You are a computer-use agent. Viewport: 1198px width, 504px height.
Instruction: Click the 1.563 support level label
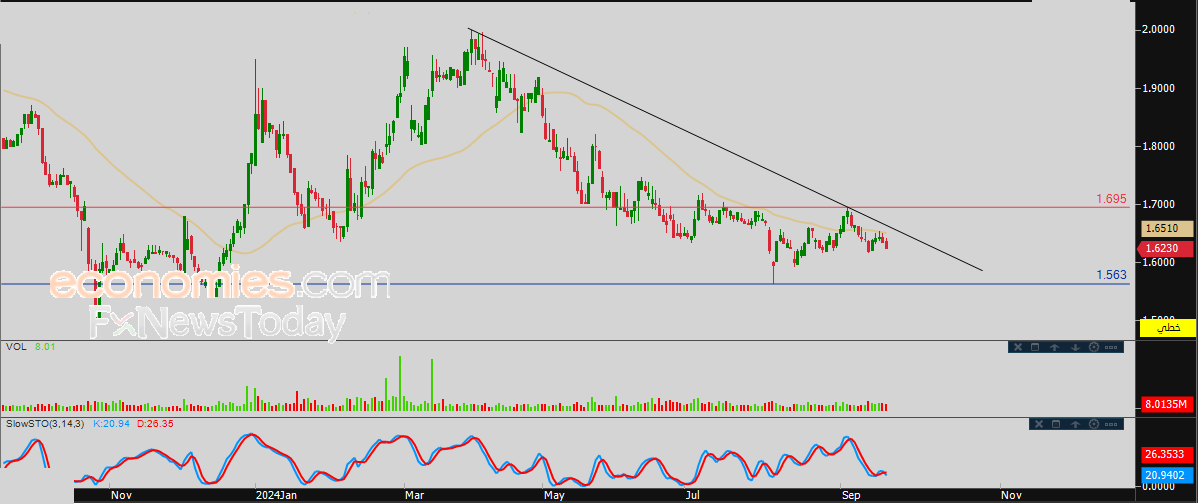pyautogui.click(x=1112, y=275)
